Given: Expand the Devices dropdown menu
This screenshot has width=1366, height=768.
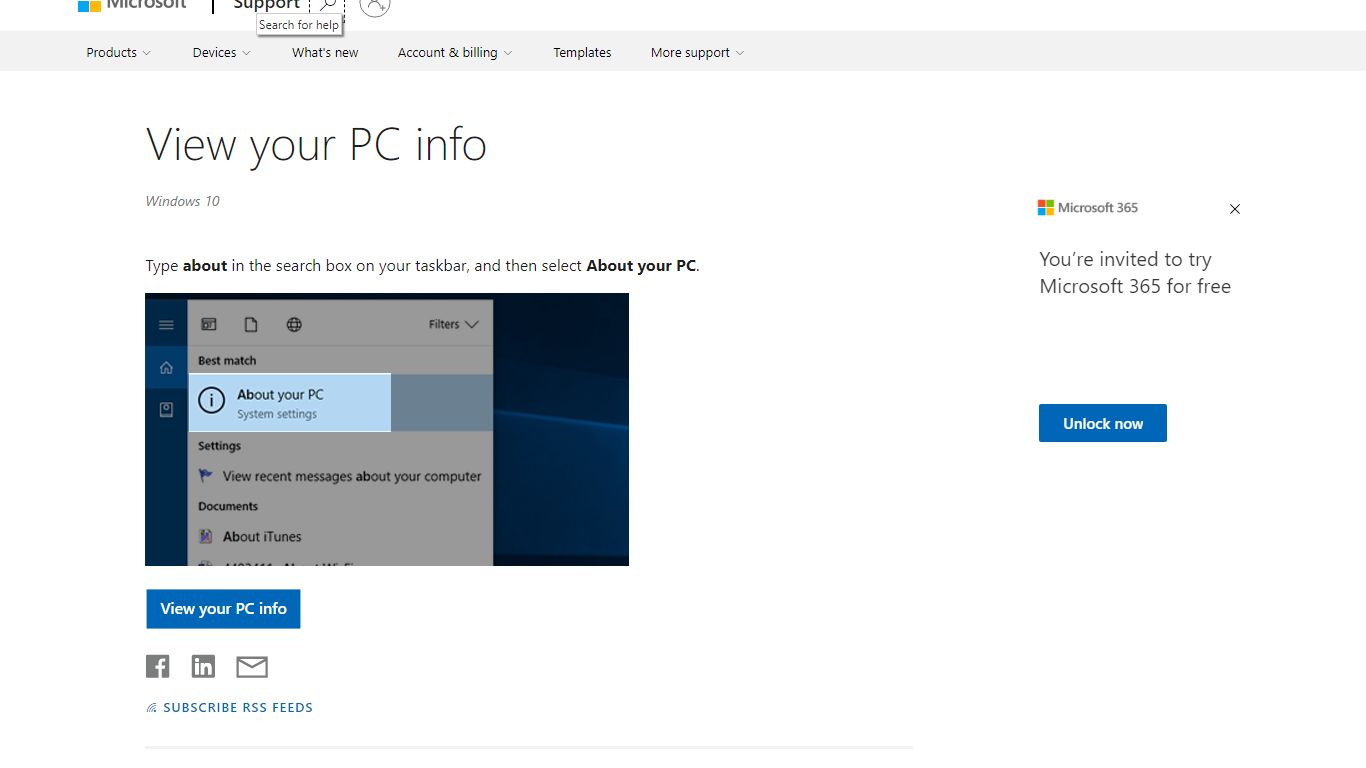Looking at the screenshot, I should [222, 52].
